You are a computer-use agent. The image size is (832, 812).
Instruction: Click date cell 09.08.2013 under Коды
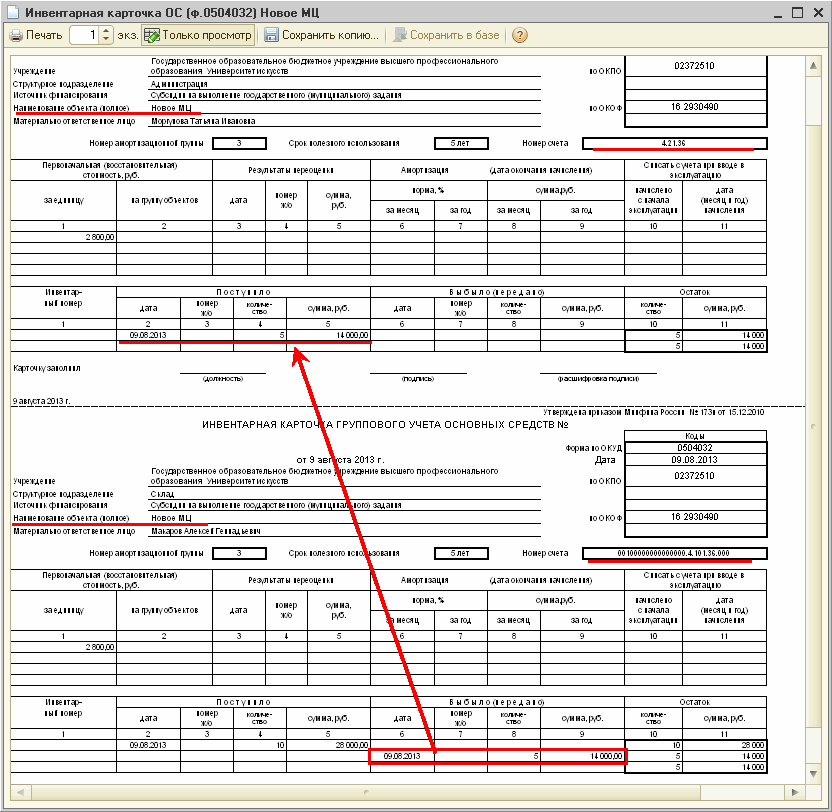(694, 460)
